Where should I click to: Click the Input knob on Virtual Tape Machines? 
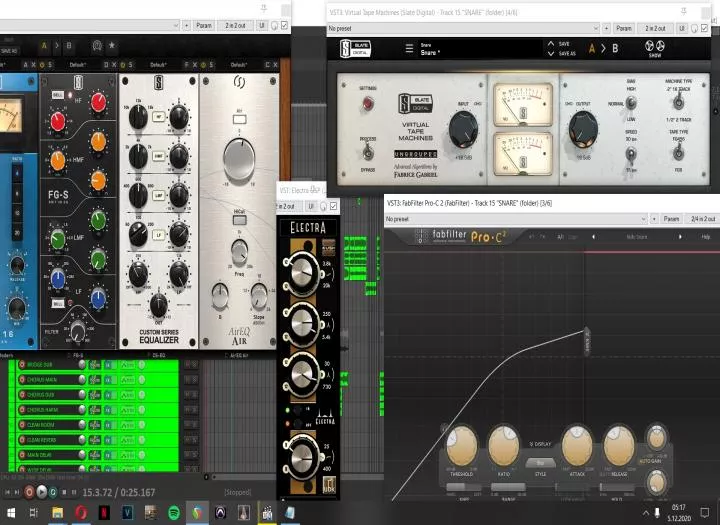[463, 130]
